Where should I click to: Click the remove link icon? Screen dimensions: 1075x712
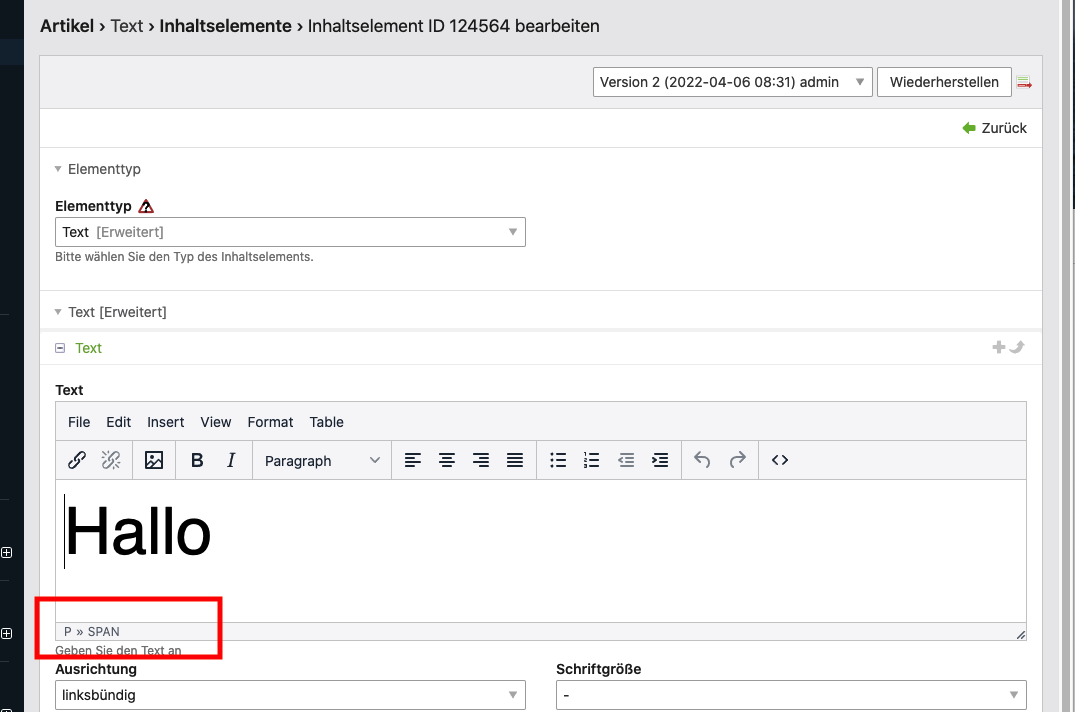pyautogui.click(x=110, y=460)
